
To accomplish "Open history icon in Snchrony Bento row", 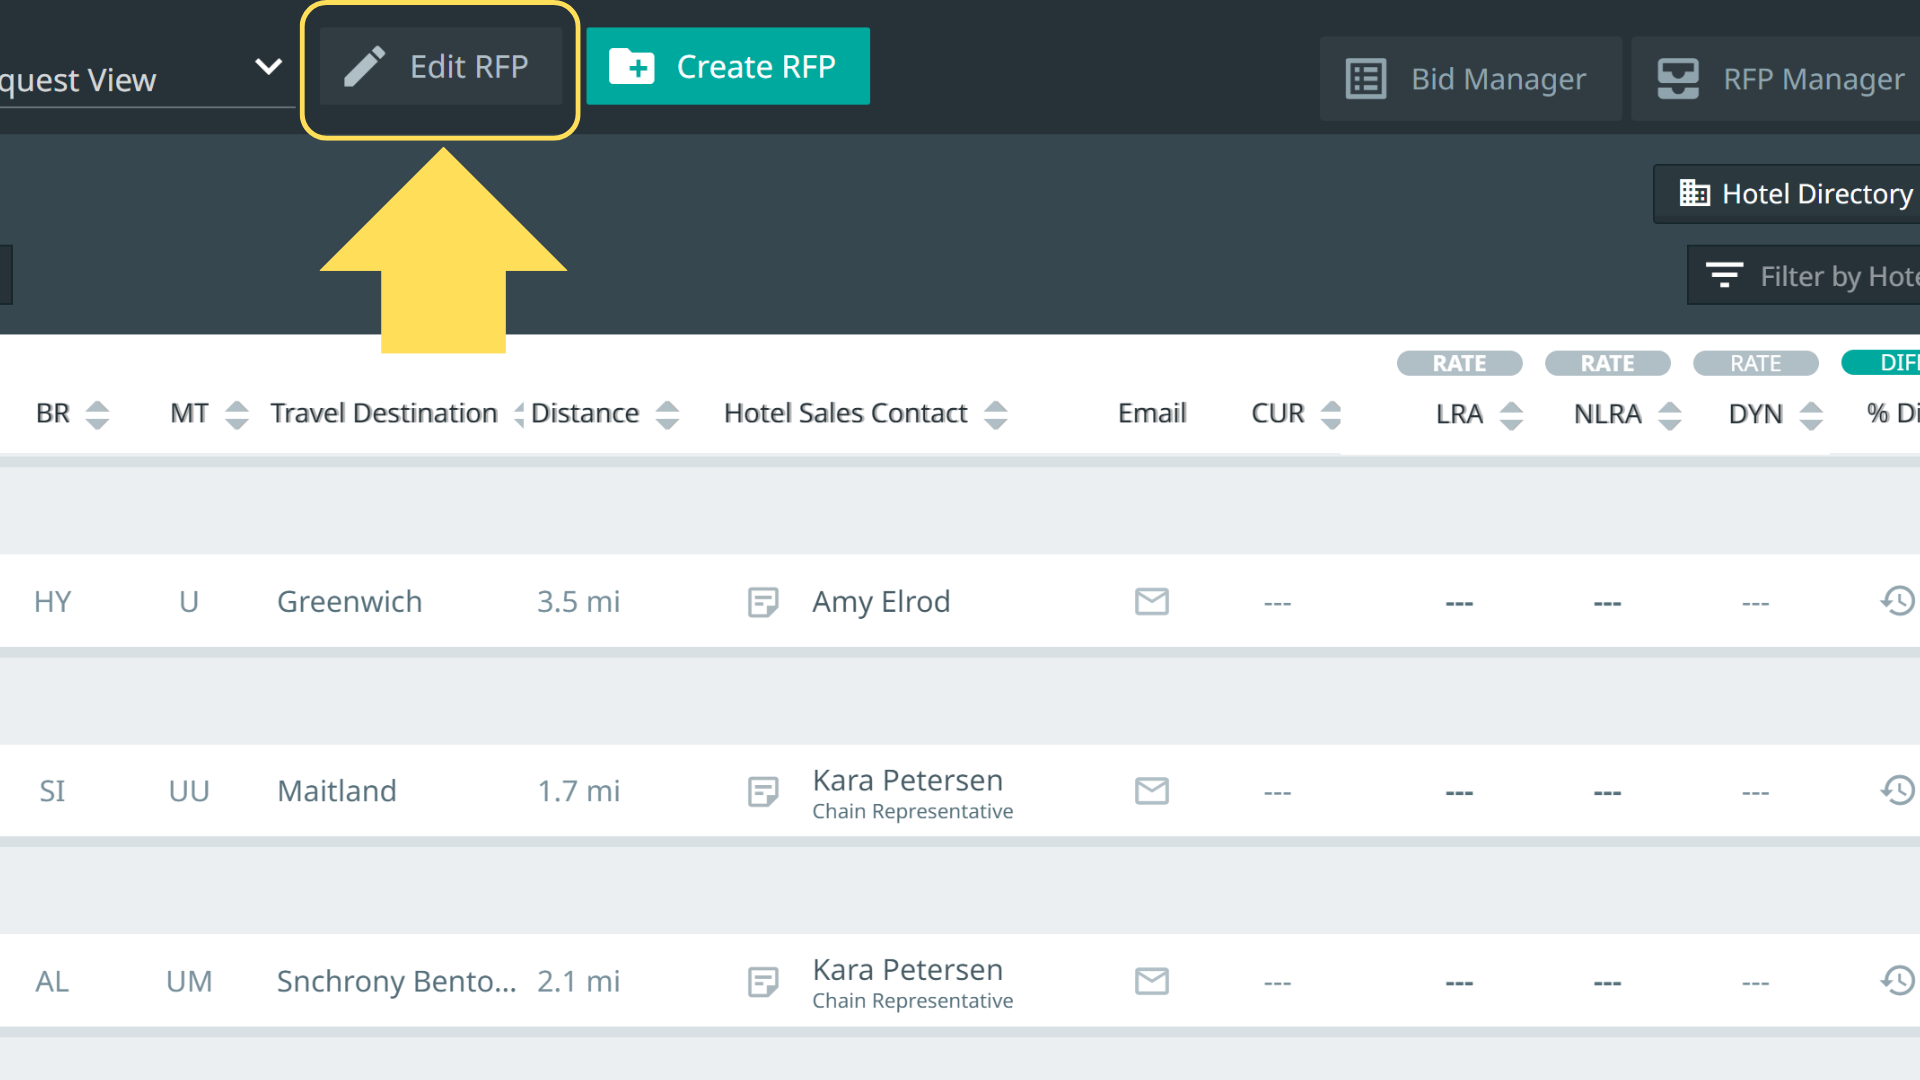I will pos(1897,980).
